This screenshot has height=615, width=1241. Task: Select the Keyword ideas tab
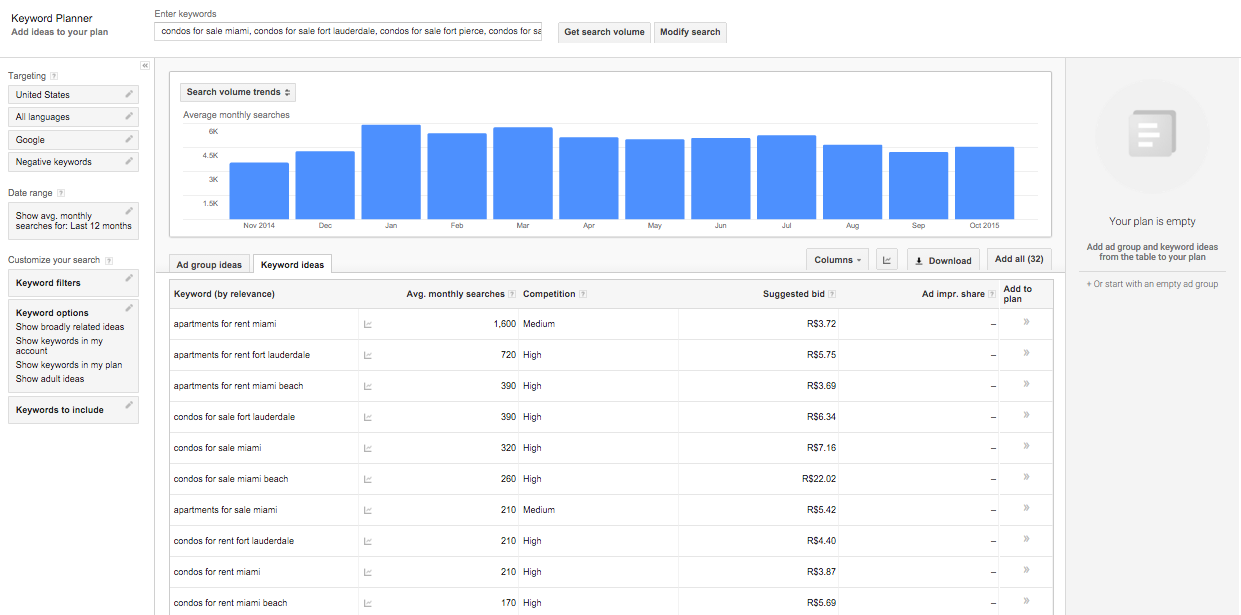[292, 265]
